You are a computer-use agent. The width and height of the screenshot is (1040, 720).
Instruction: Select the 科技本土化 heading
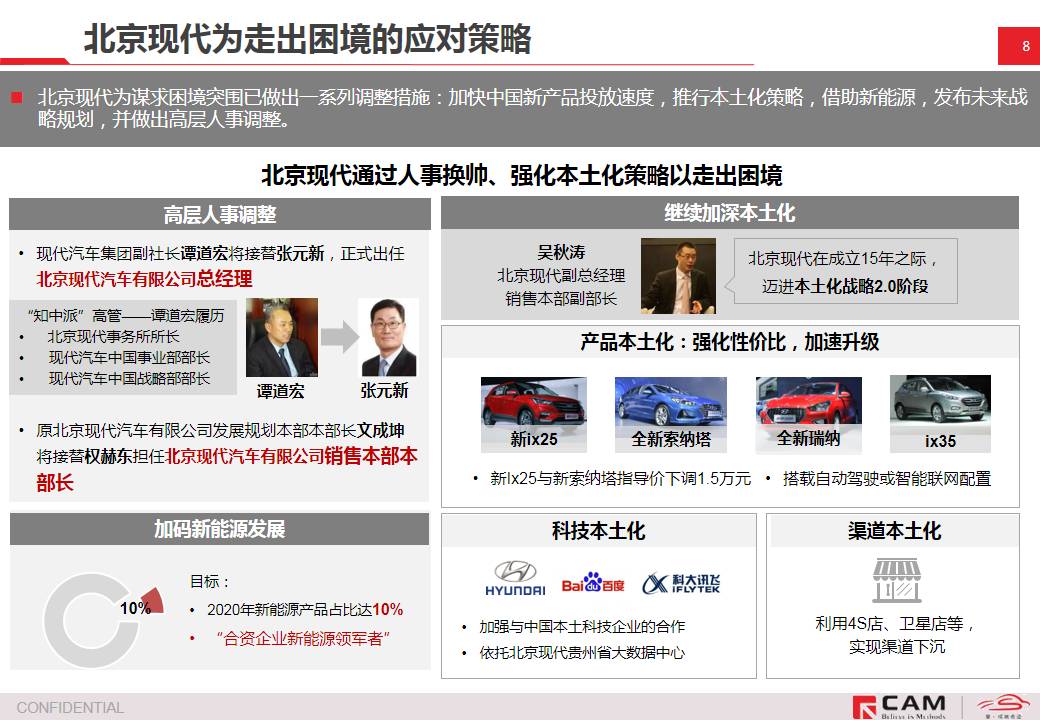(598, 531)
